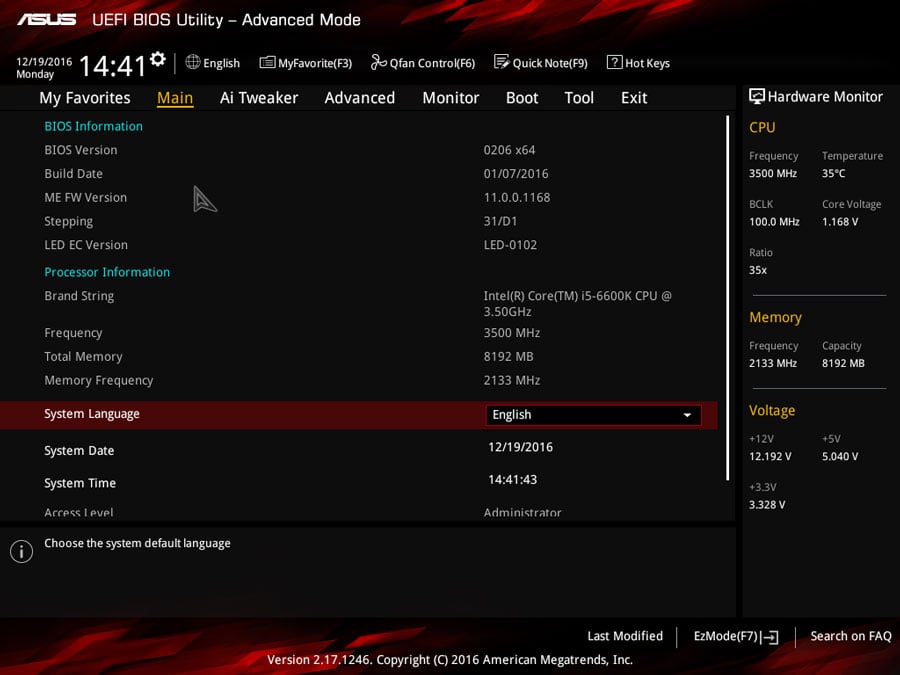Click the Stepping value 31/D1

(501, 221)
